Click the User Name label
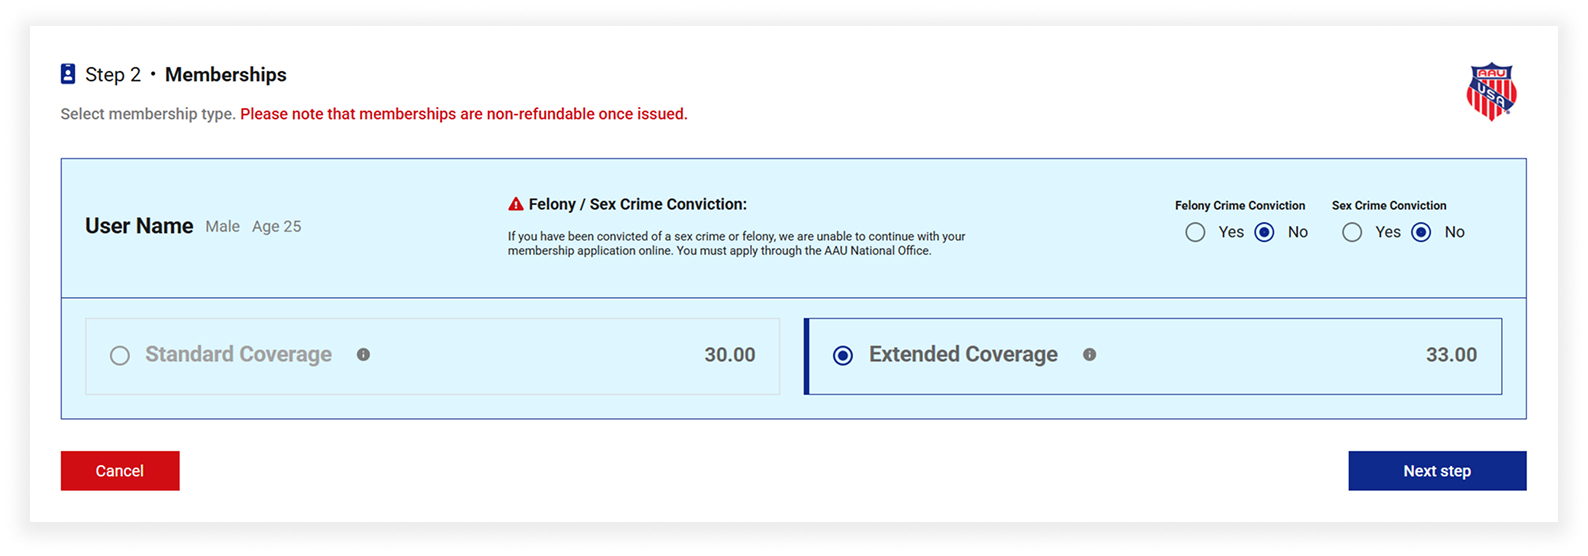The width and height of the screenshot is (1588, 556). (139, 226)
